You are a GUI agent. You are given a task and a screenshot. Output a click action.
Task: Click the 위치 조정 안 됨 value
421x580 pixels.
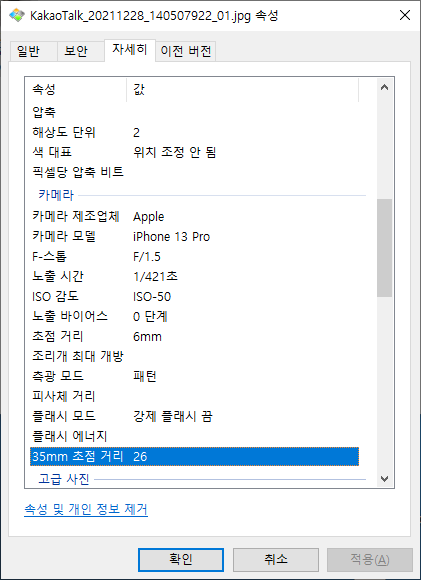coord(174,152)
